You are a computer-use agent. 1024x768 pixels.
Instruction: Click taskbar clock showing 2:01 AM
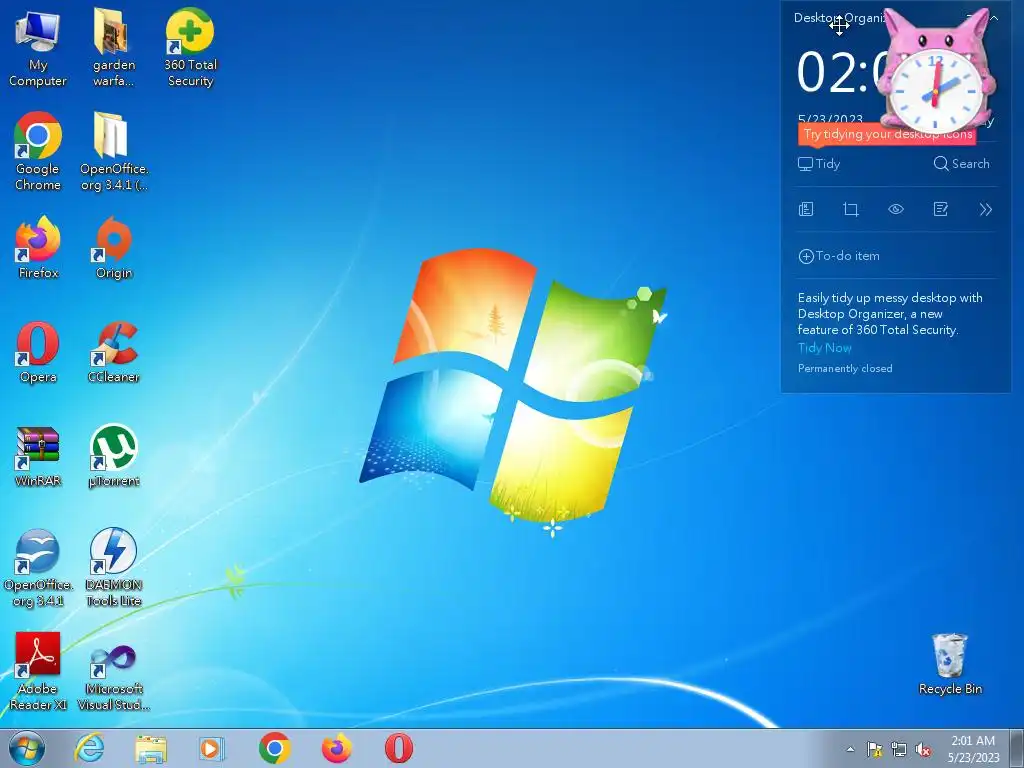pos(973,749)
